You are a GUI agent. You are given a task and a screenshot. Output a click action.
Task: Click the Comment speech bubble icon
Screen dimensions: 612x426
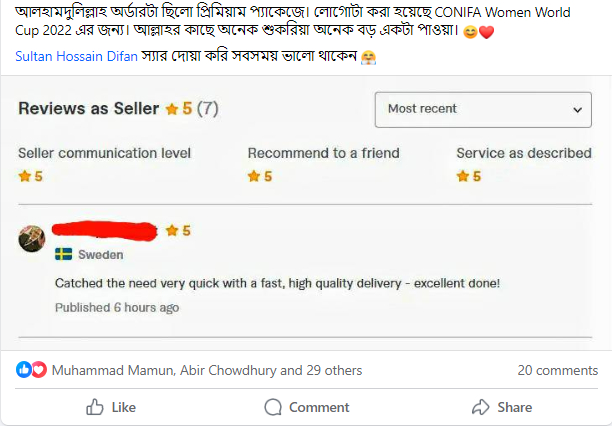pyautogui.click(x=273, y=407)
